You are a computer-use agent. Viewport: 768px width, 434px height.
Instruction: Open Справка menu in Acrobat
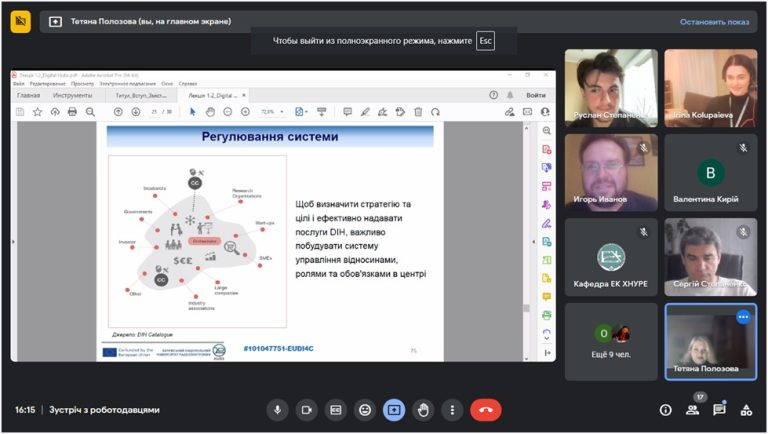pyautogui.click(x=188, y=84)
